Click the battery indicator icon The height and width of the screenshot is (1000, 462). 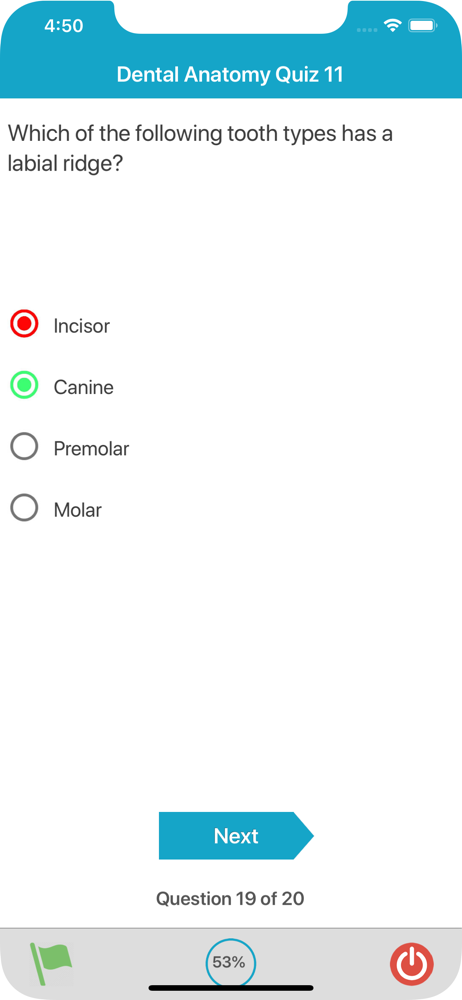click(x=422, y=26)
